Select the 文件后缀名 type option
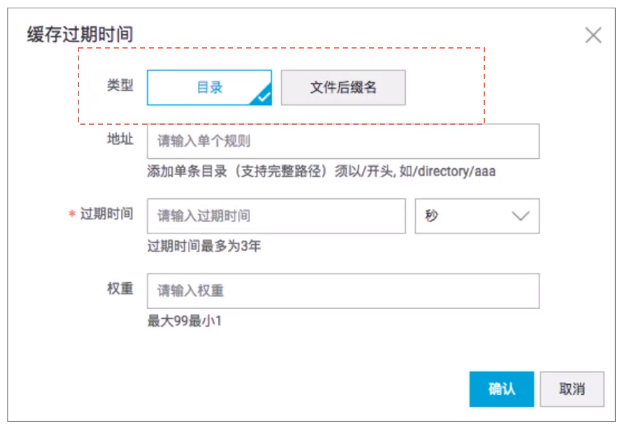Viewport: 624px width, 429px height. click(x=343, y=87)
